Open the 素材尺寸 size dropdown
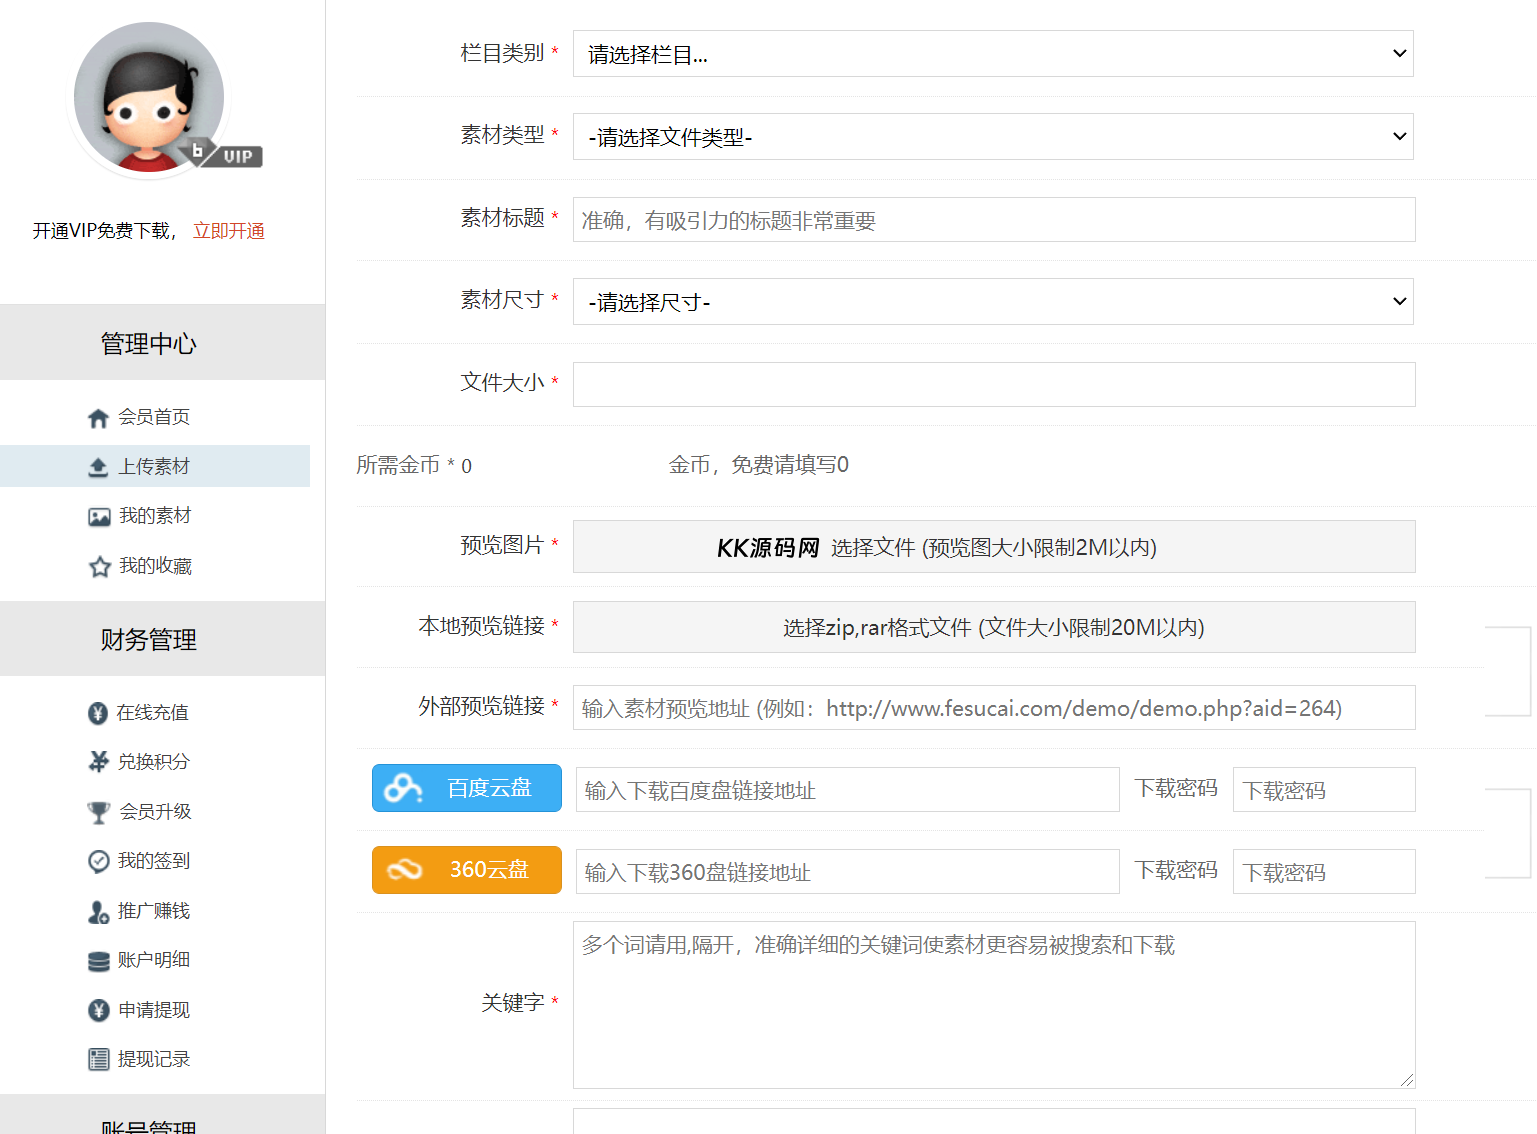 coord(993,302)
